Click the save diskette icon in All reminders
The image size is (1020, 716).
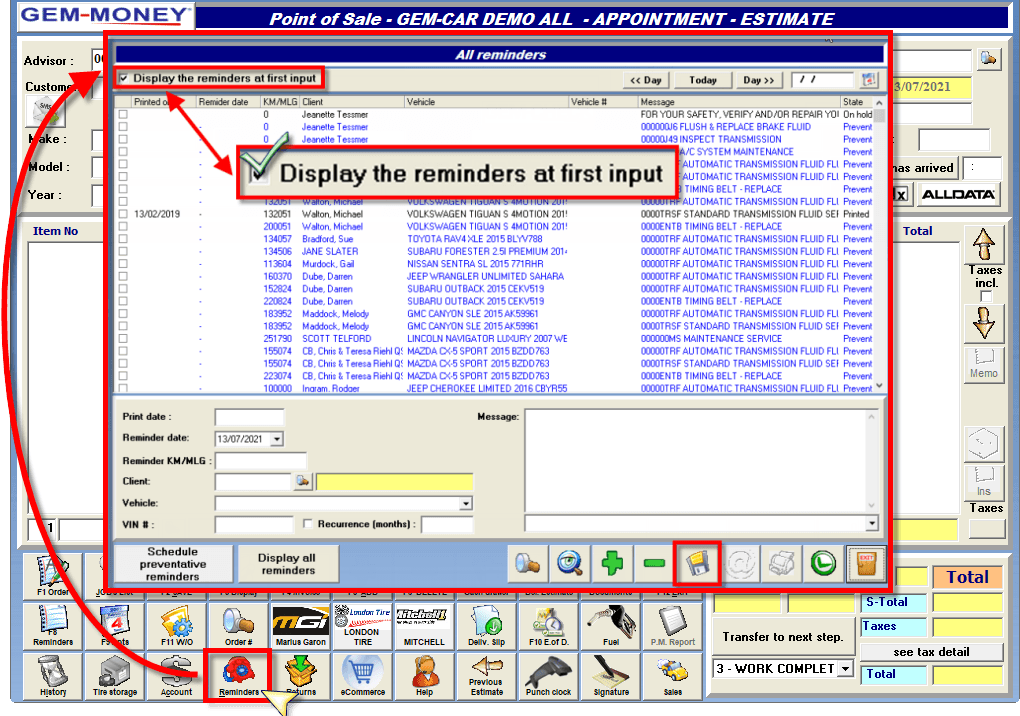pyautogui.click(x=697, y=563)
